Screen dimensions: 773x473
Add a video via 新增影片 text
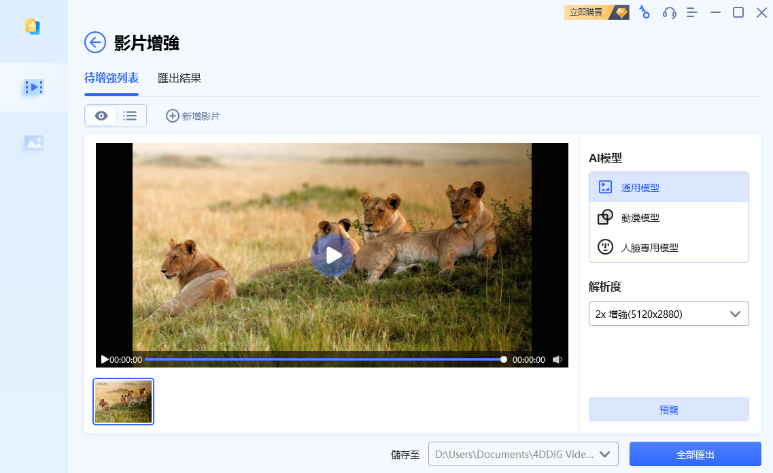[x=201, y=116]
